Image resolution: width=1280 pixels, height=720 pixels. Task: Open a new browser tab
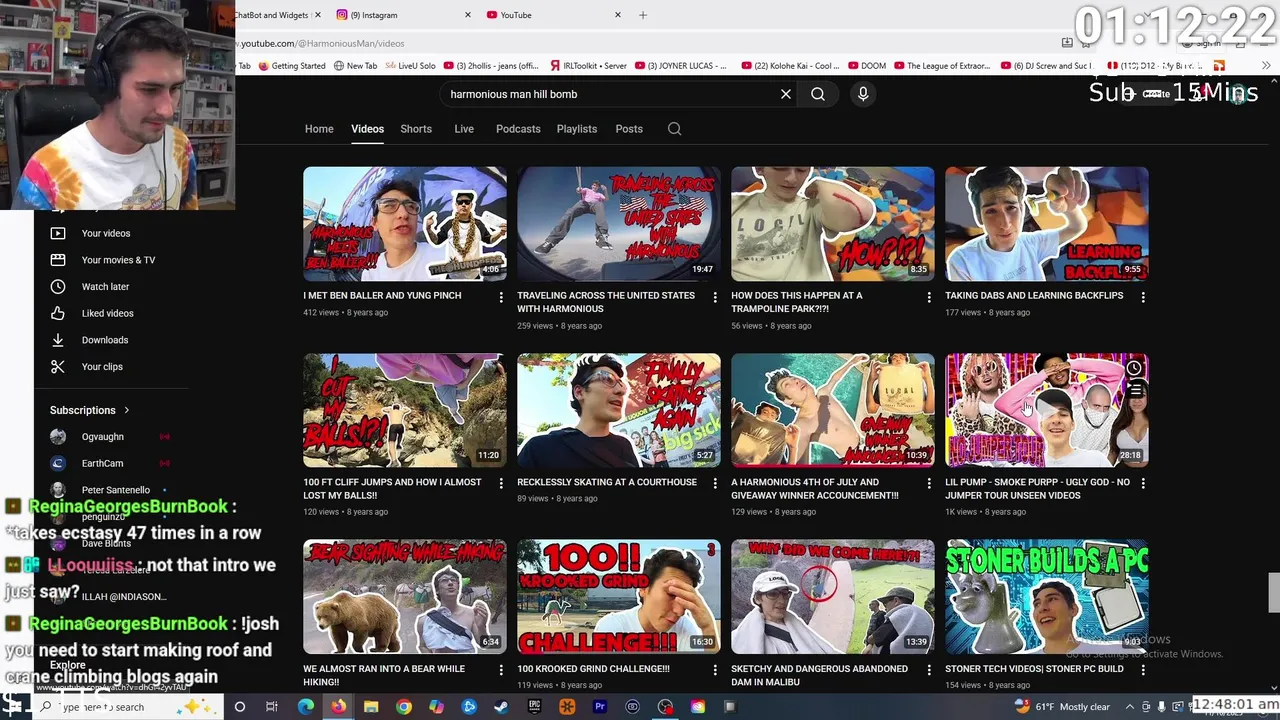(x=643, y=15)
